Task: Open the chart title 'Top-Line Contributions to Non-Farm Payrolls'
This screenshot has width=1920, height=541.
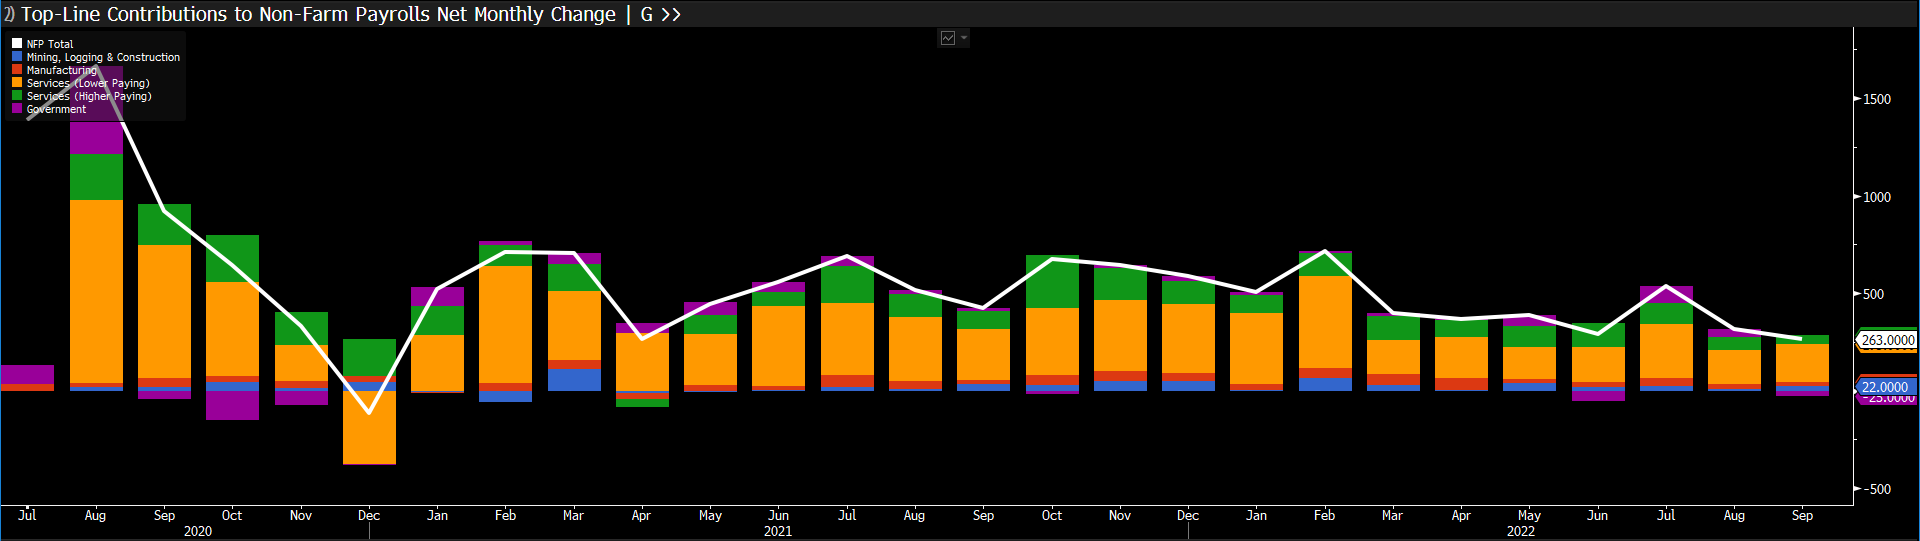Action: coord(318,14)
